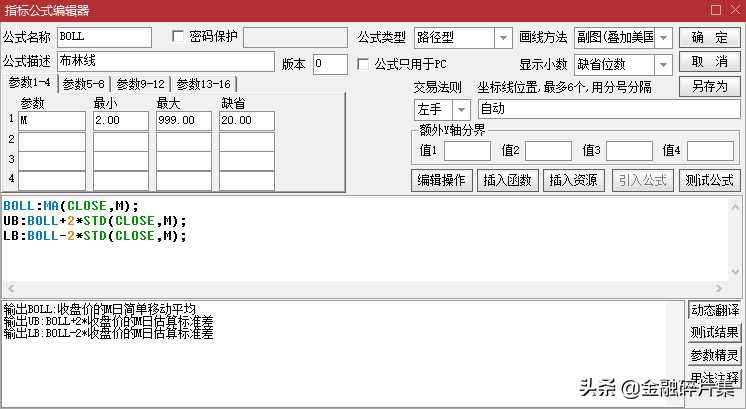
Task: Click the 动态翻译 side button
Action: pos(714,310)
